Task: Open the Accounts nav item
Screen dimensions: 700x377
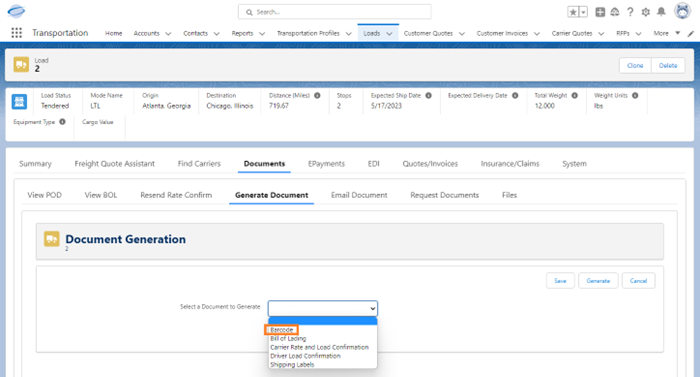Action: pyautogui.click(x=146, y=34)
